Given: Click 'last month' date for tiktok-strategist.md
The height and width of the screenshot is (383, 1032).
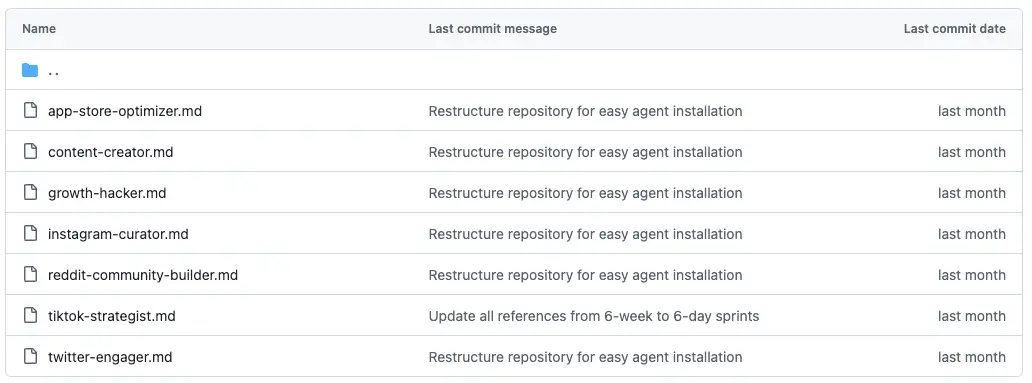Looking at the screenshot, I should [971, 316].
